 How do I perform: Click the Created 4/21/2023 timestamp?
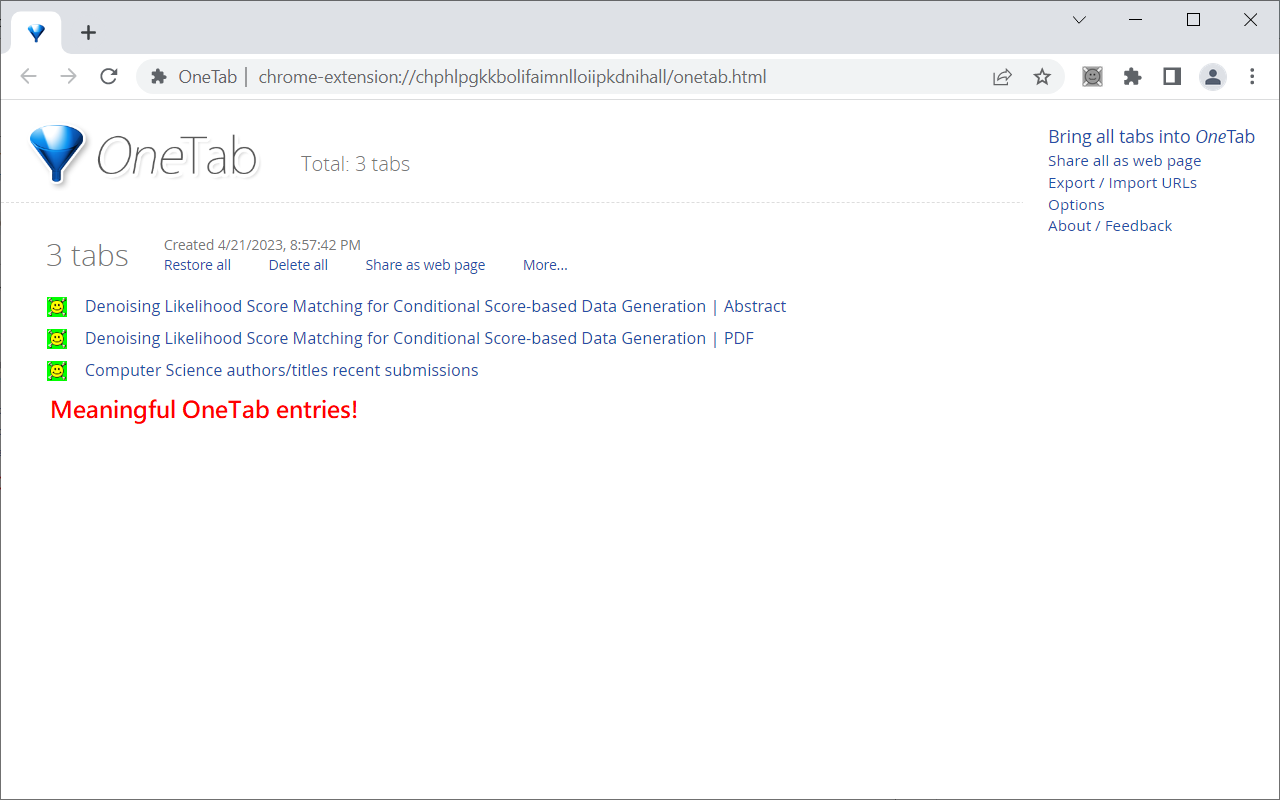pos(262,245)
